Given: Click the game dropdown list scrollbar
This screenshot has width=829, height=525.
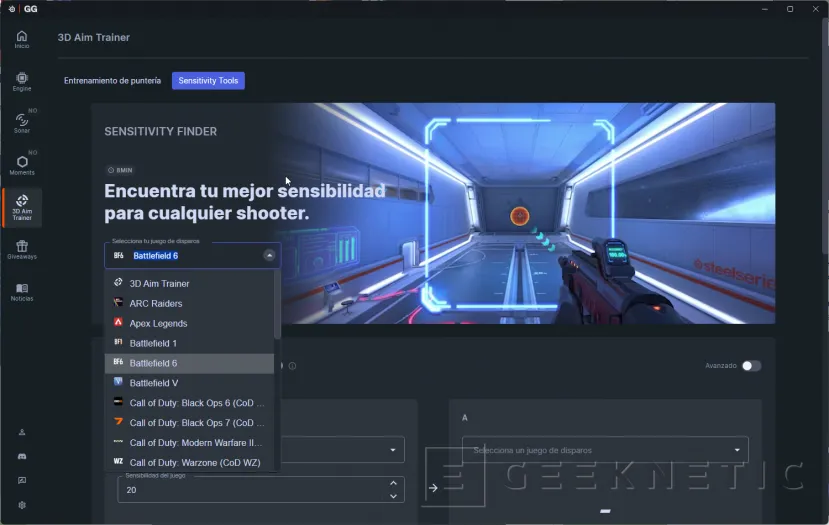Looking at the screenshot, I should point(277,306).
